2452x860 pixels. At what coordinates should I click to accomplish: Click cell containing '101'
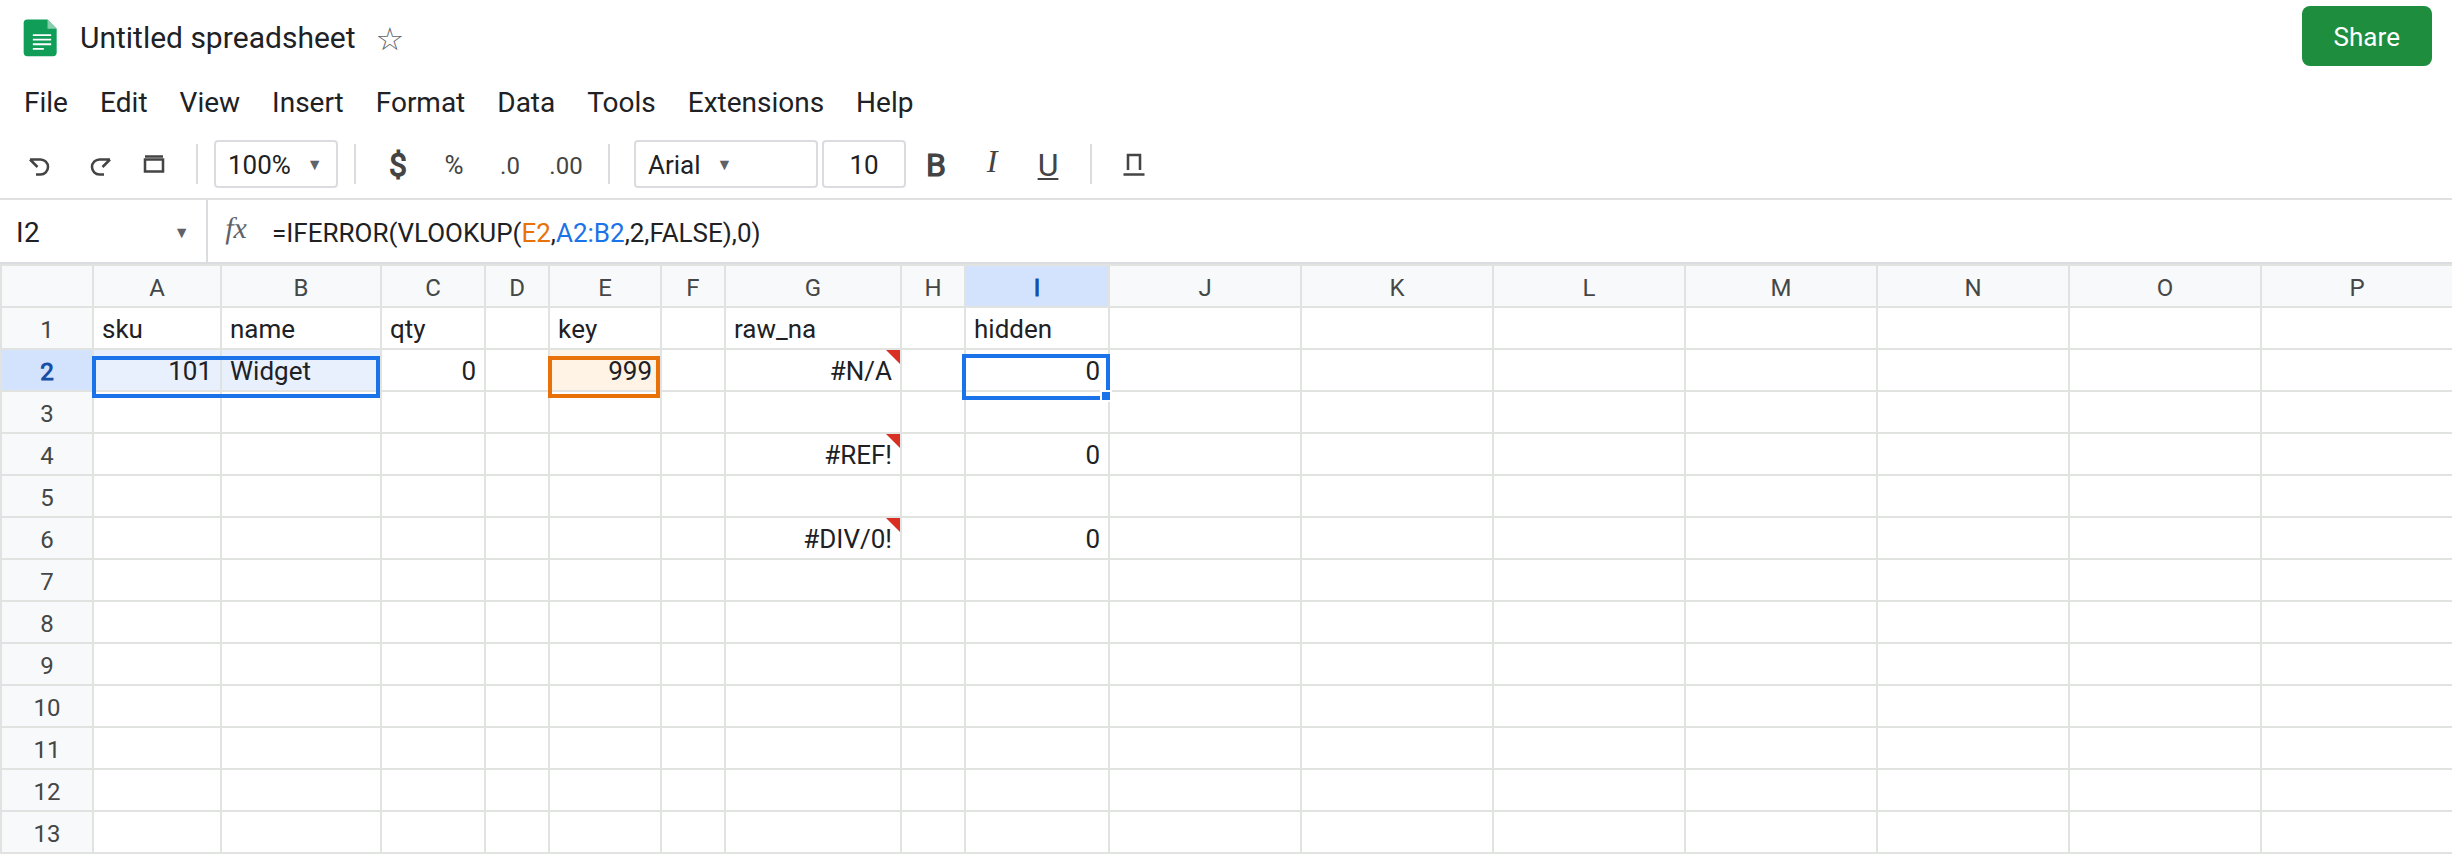pos(157,371)
